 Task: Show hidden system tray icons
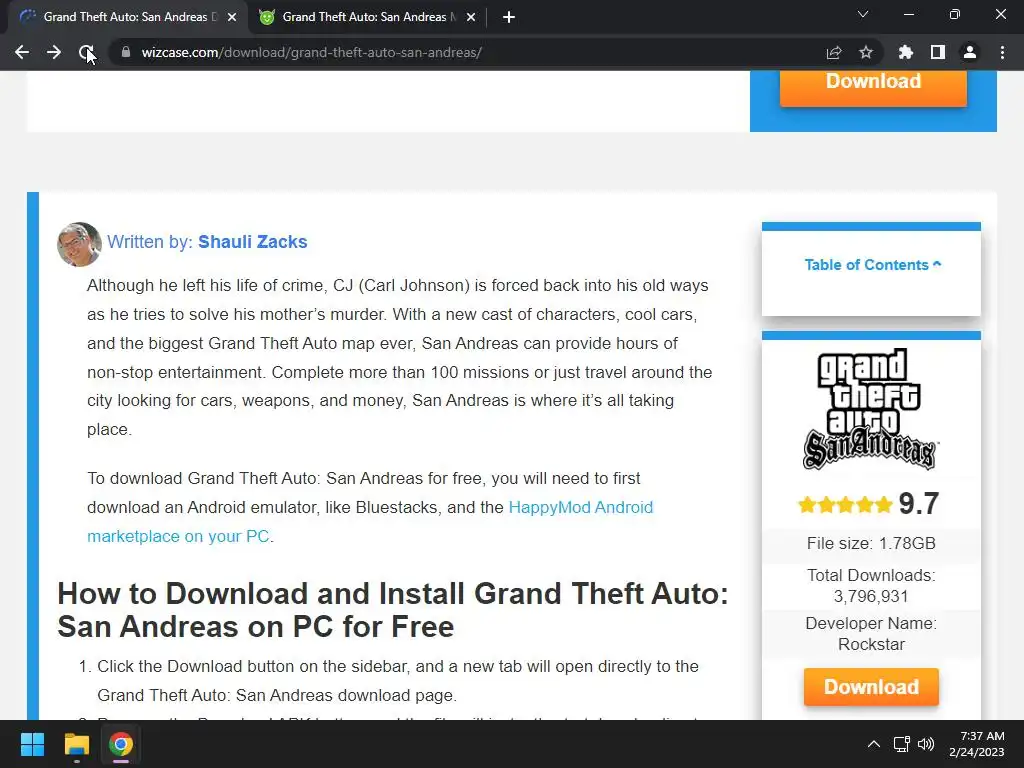[x=874, y=744]
